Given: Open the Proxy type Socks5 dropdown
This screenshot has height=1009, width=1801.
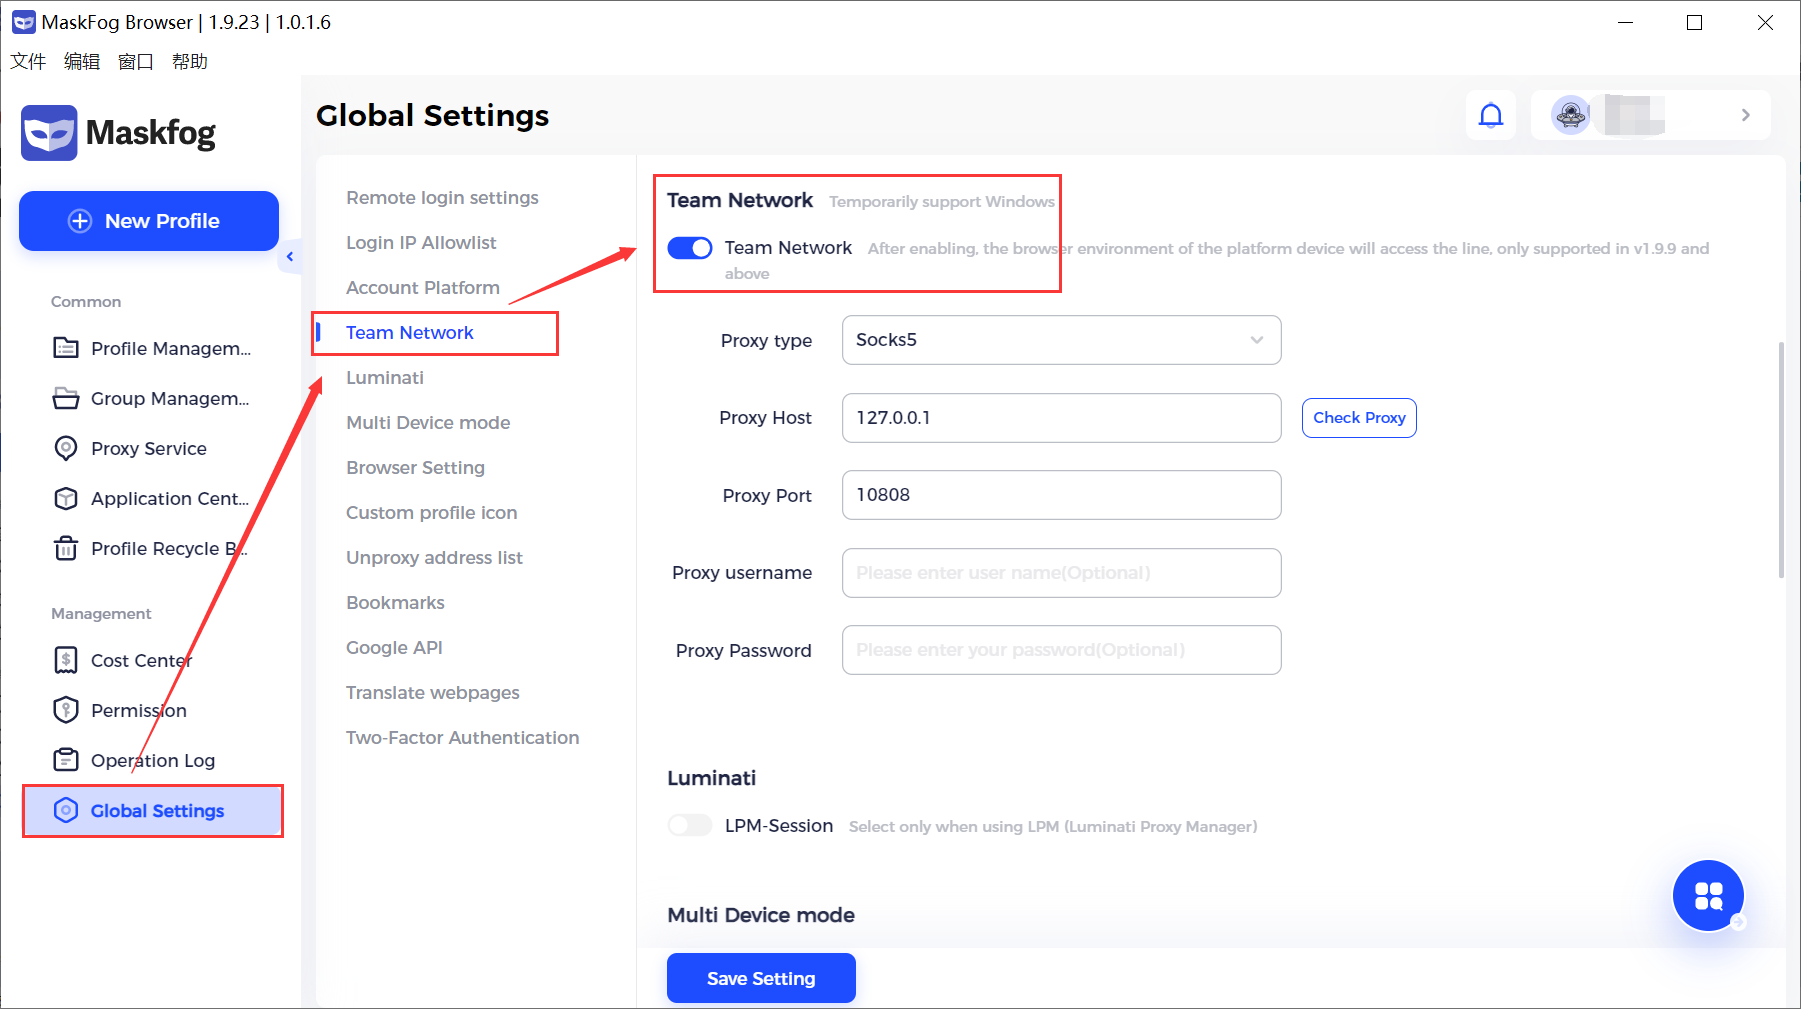Looking at the screenshot, I should click(x=1062, y=340).
